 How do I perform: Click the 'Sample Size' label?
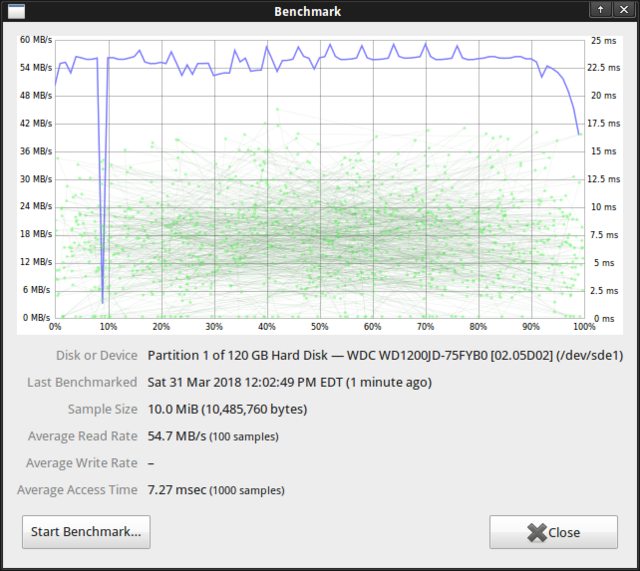coord(102,409)
